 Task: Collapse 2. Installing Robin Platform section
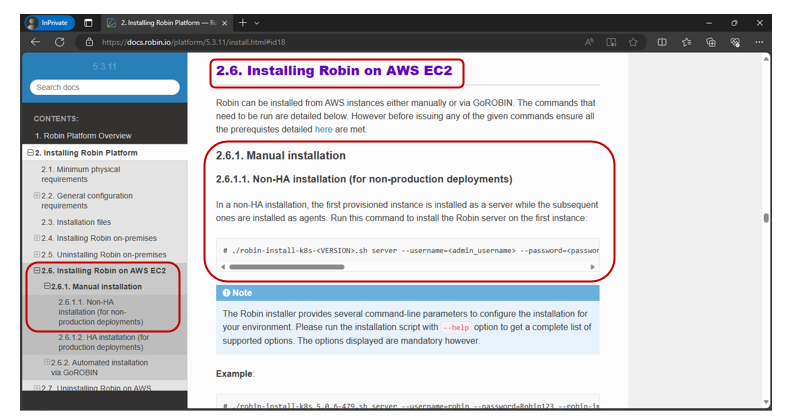coord(31,153)
